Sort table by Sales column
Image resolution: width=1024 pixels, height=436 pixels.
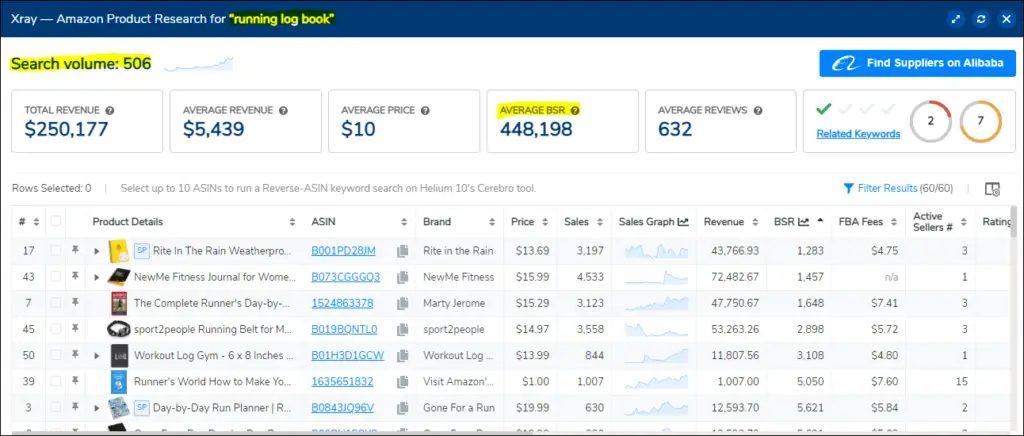[x=600, y=222]
